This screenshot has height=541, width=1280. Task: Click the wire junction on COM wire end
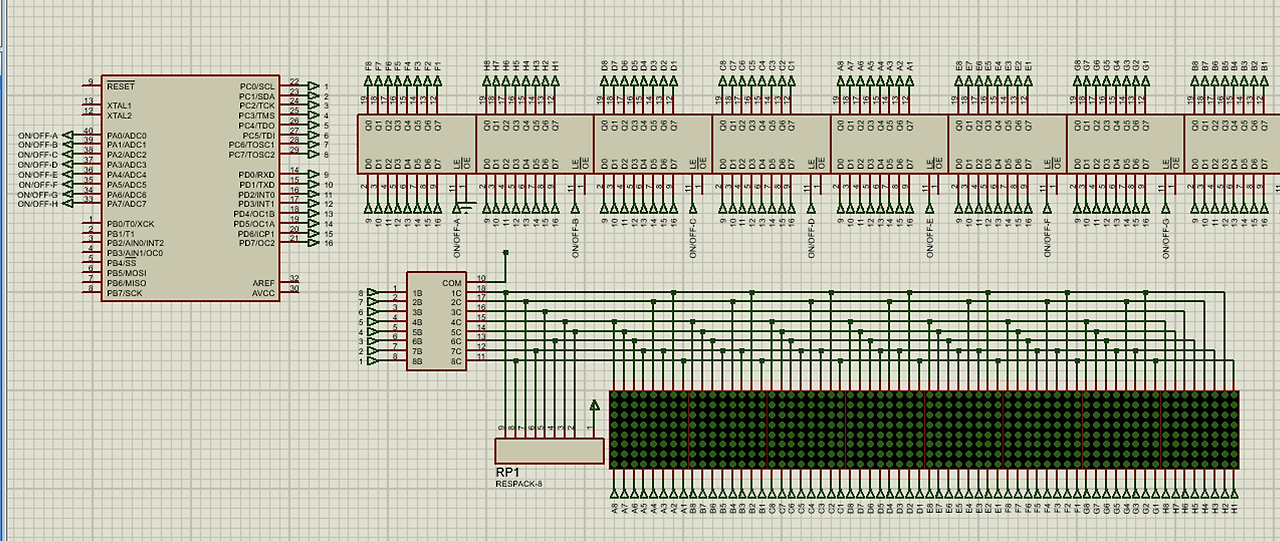pos(506,253)
